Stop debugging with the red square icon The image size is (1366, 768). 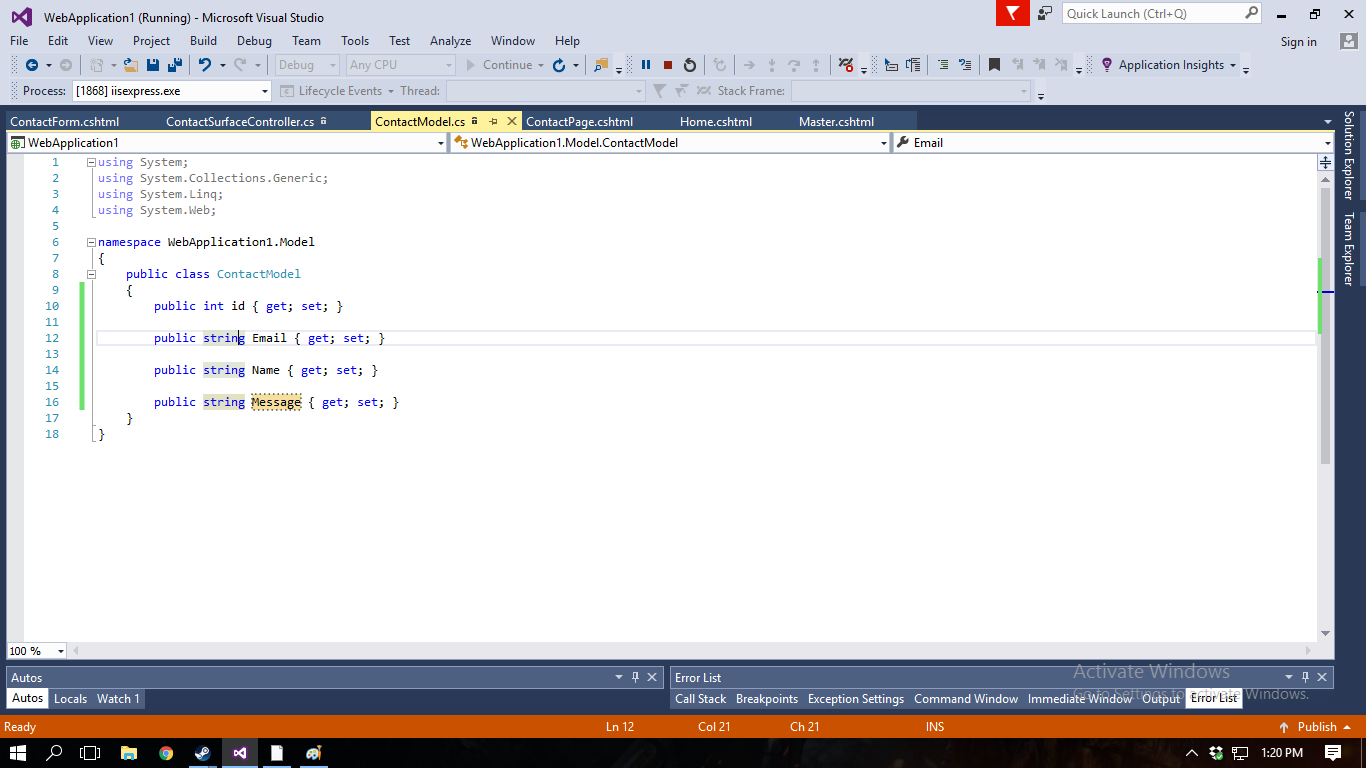pyautogui.click(x=668, y=65)
